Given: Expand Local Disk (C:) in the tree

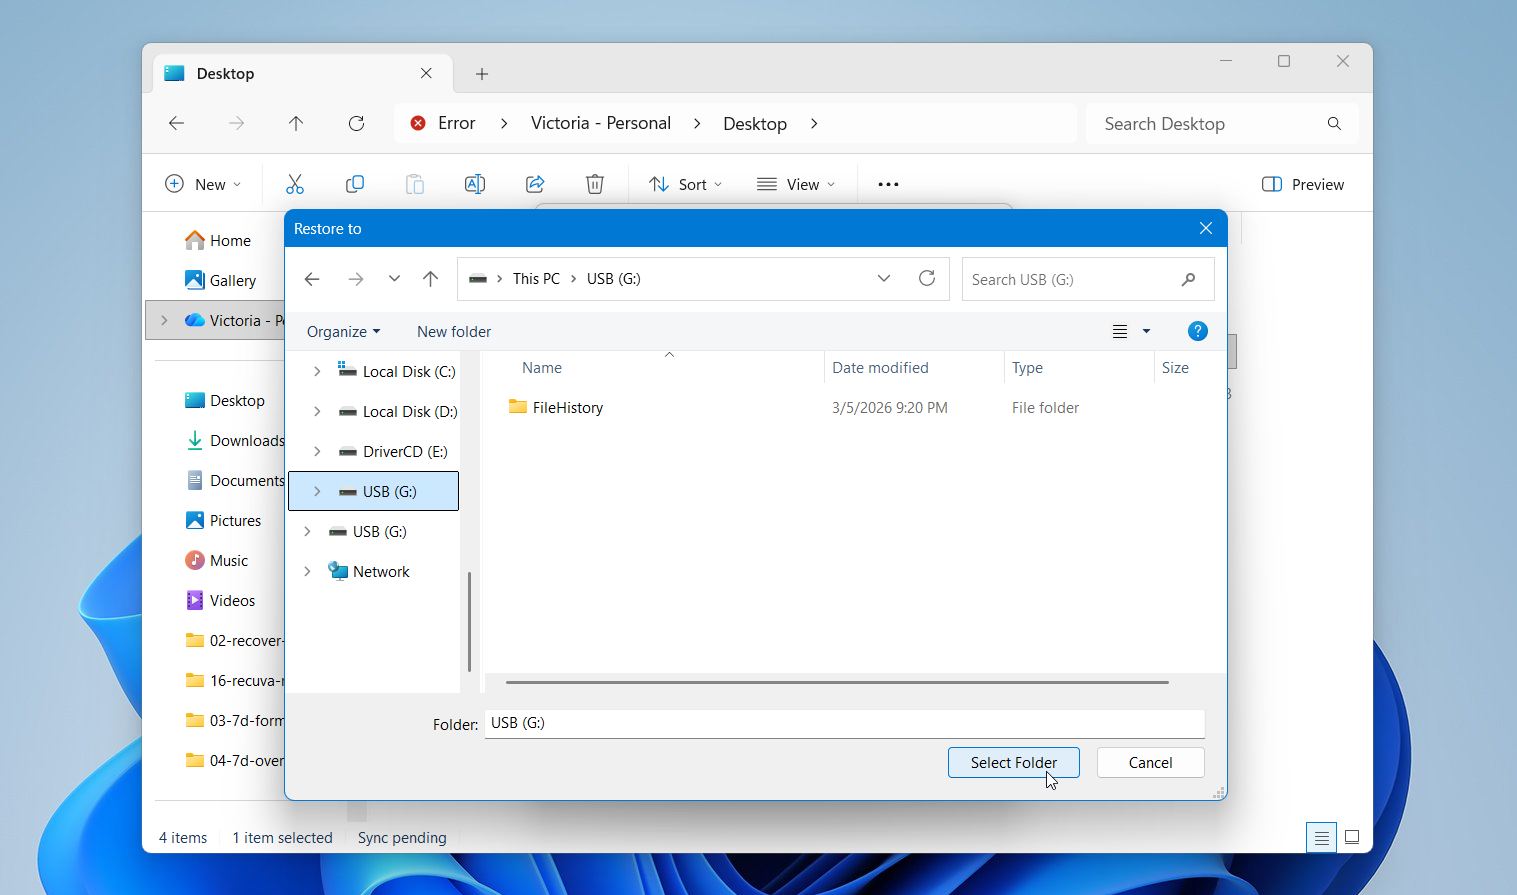Looking at the screenshot, I should click(317, 371).
